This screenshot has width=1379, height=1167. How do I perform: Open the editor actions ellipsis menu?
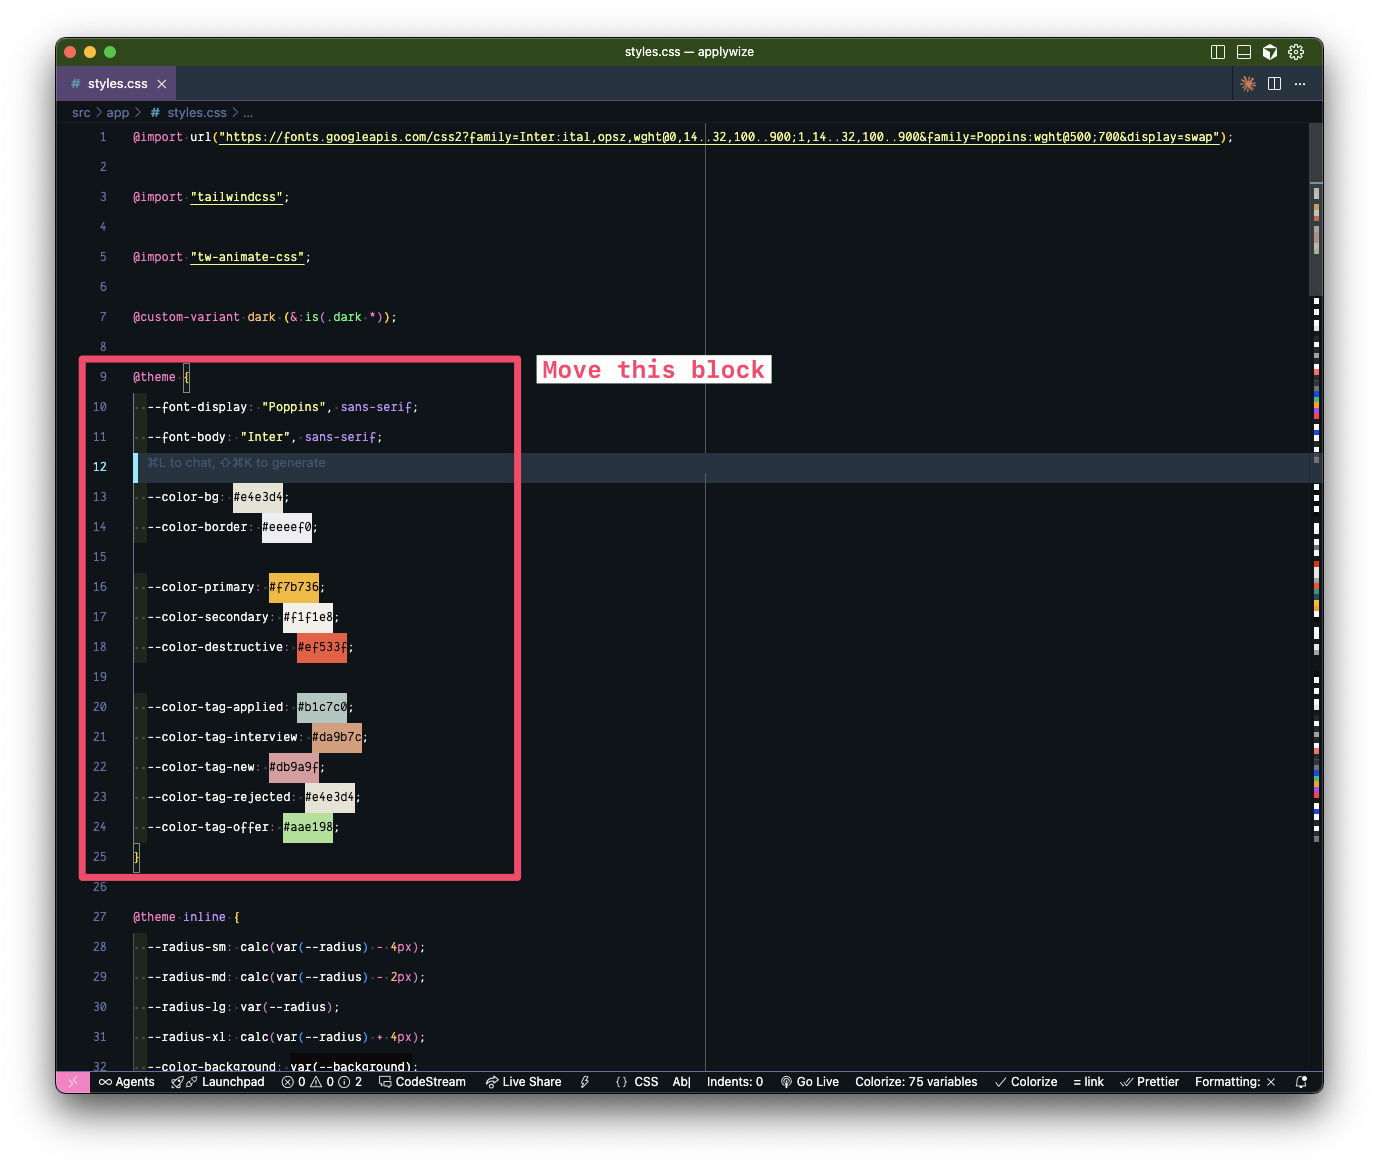click(x=1300, y=83)
